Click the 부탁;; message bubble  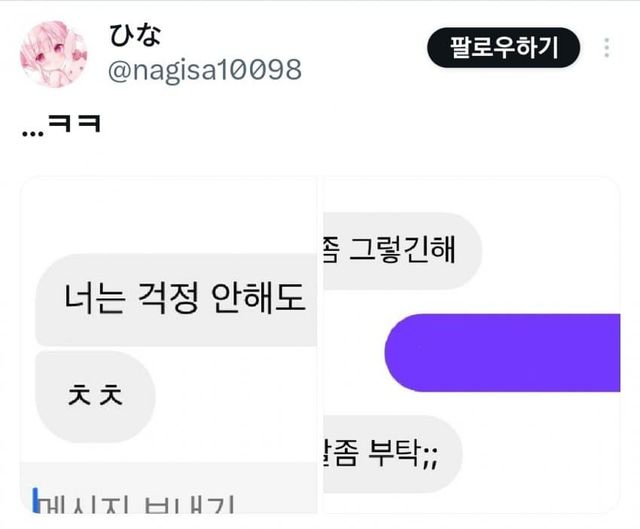click(x=393, y=454)
